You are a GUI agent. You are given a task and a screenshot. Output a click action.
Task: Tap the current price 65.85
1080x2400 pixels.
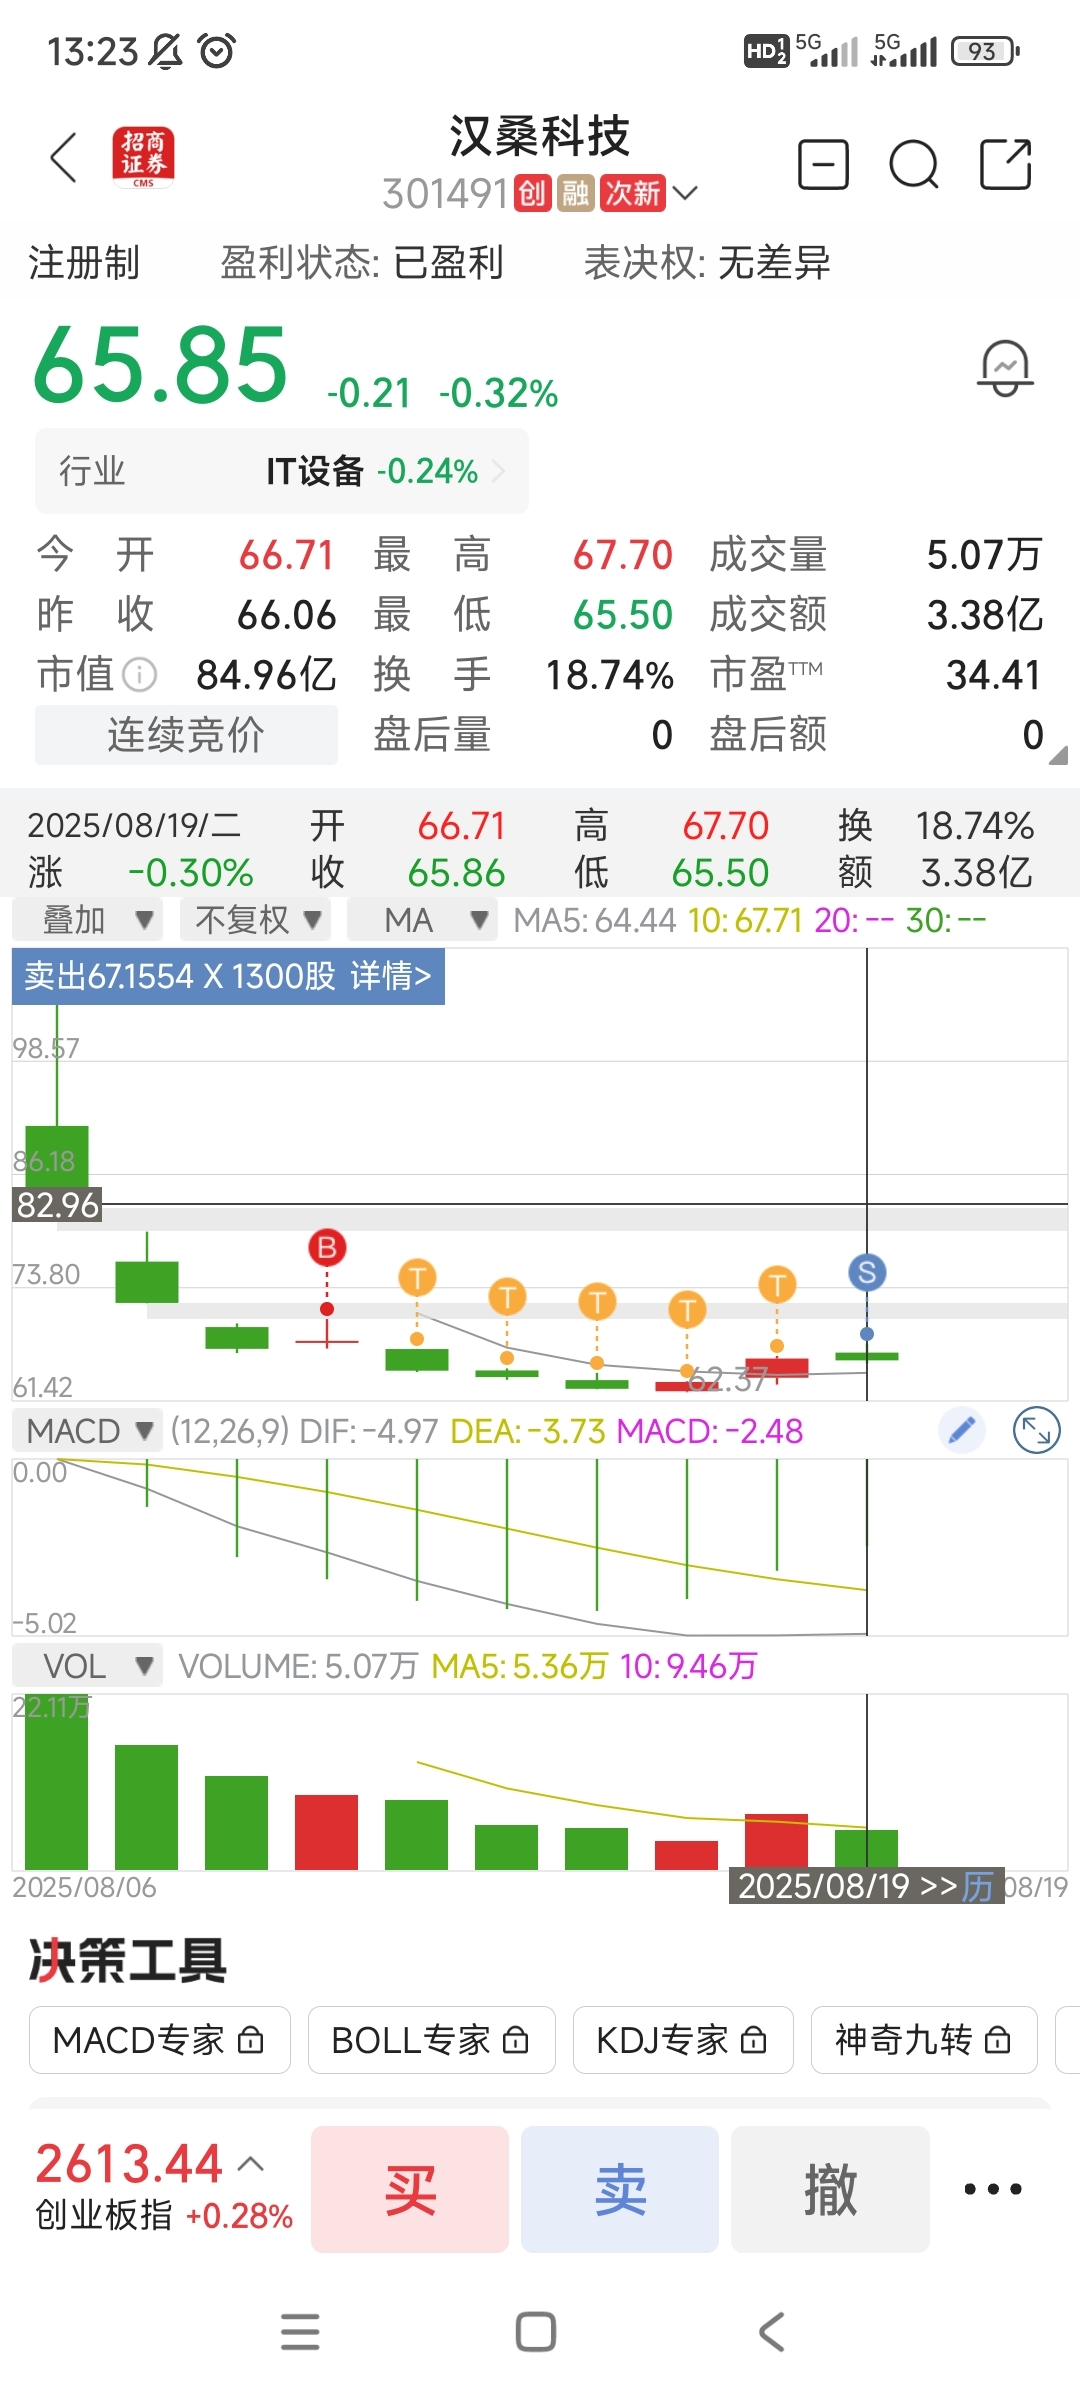[161, 365]
